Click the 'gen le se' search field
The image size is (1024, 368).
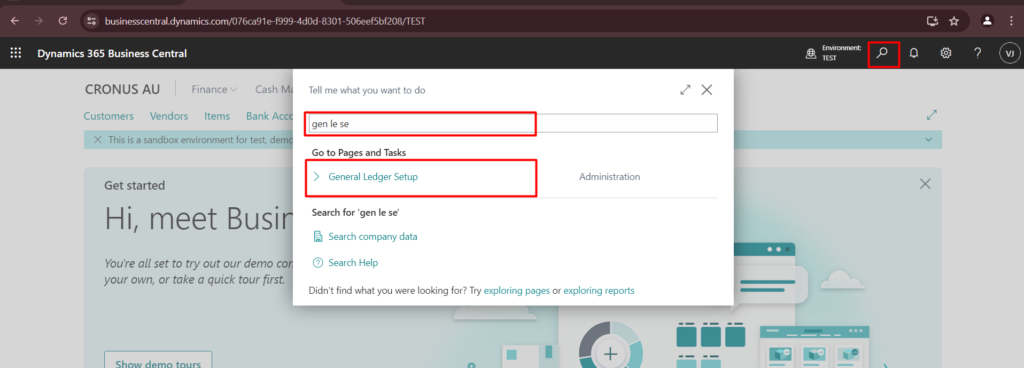[513, 123]
